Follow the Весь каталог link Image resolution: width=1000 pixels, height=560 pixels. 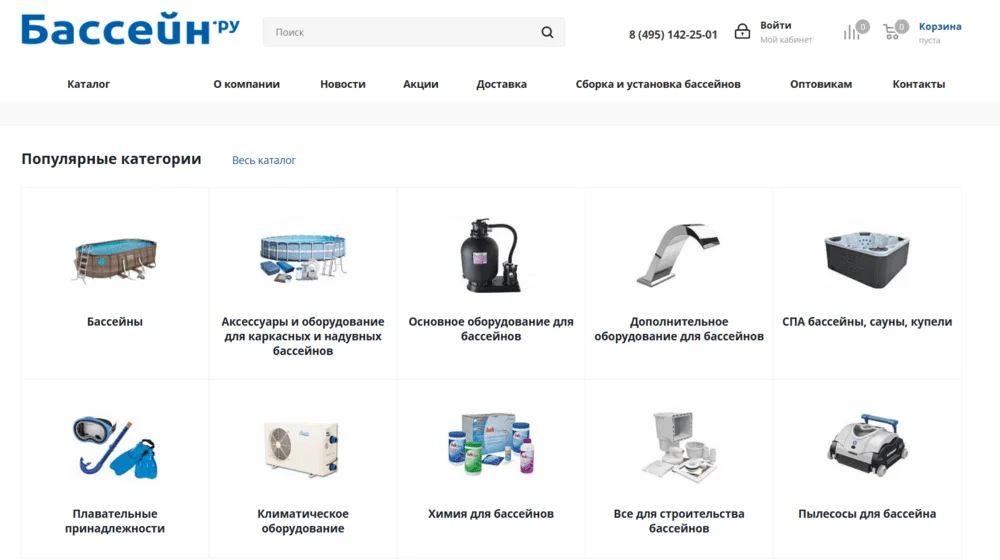(263, 160)
